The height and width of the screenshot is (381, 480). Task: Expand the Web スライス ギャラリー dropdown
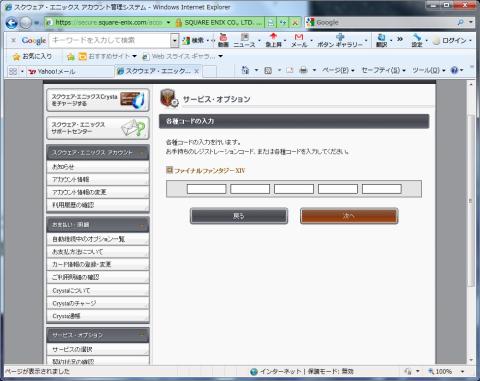click(221, 56)
